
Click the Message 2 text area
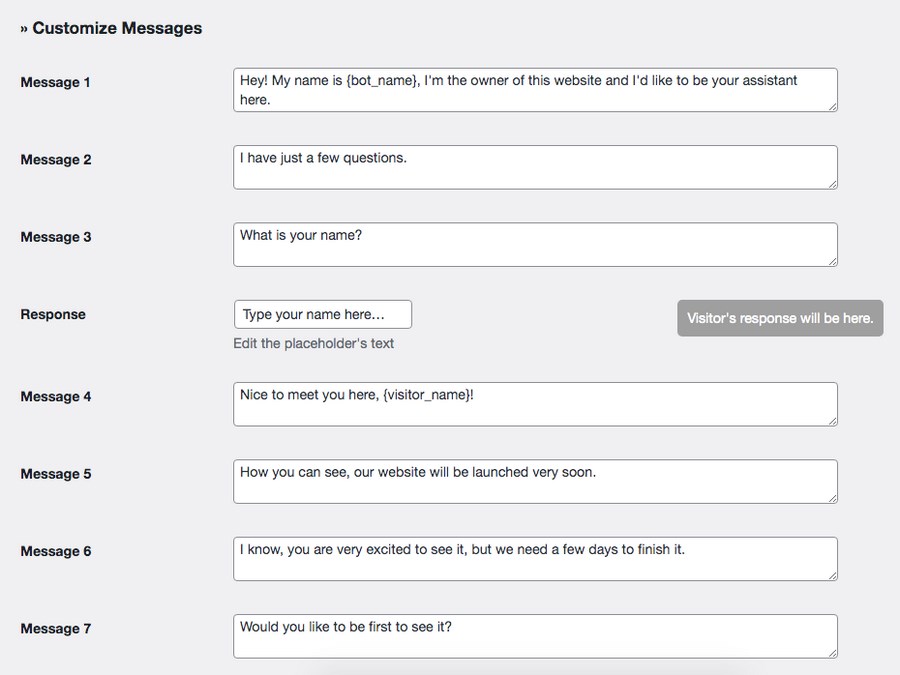[x=535, y=167]
